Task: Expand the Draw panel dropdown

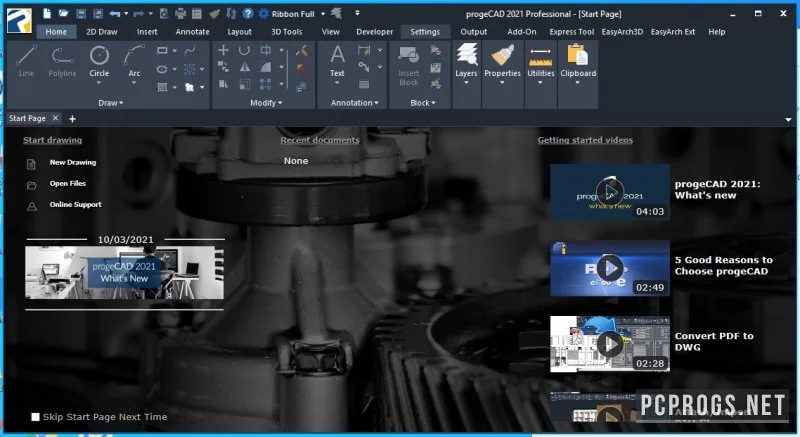Action: click(x=111, y=103)
